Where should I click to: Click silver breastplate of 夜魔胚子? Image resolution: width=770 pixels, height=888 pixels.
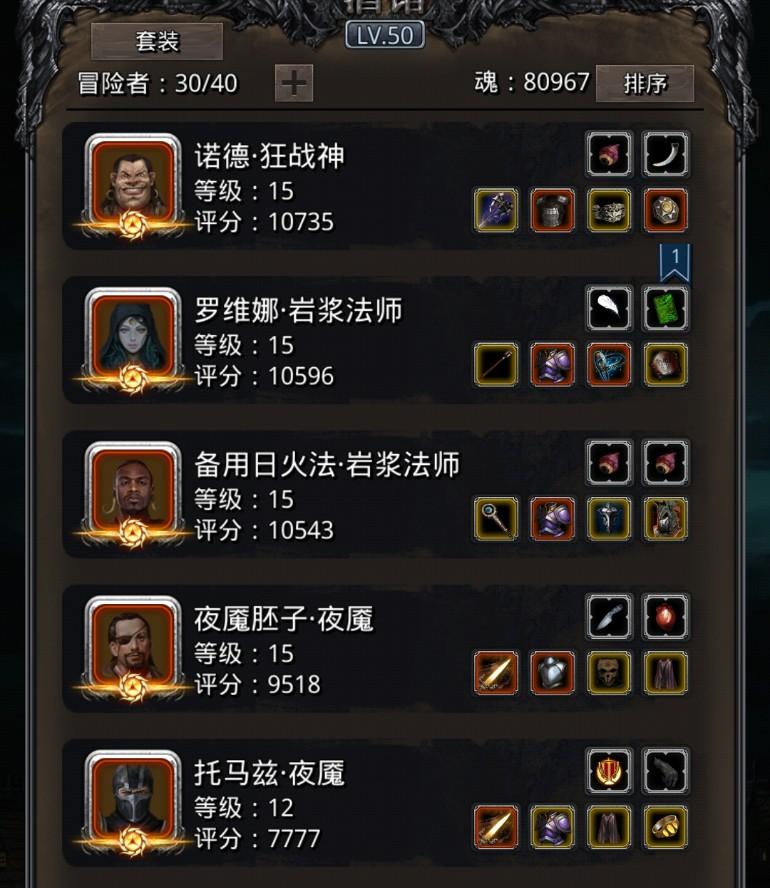click(553, 673)
